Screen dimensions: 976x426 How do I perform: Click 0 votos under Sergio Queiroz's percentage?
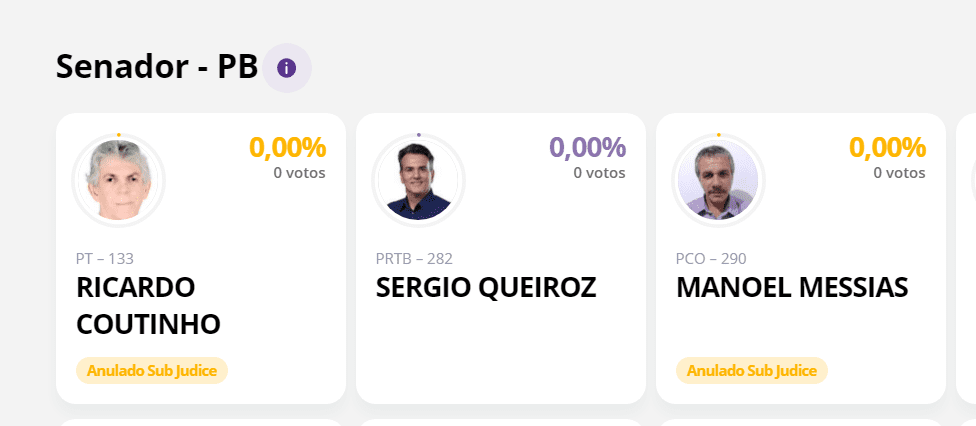click(599, 173)
